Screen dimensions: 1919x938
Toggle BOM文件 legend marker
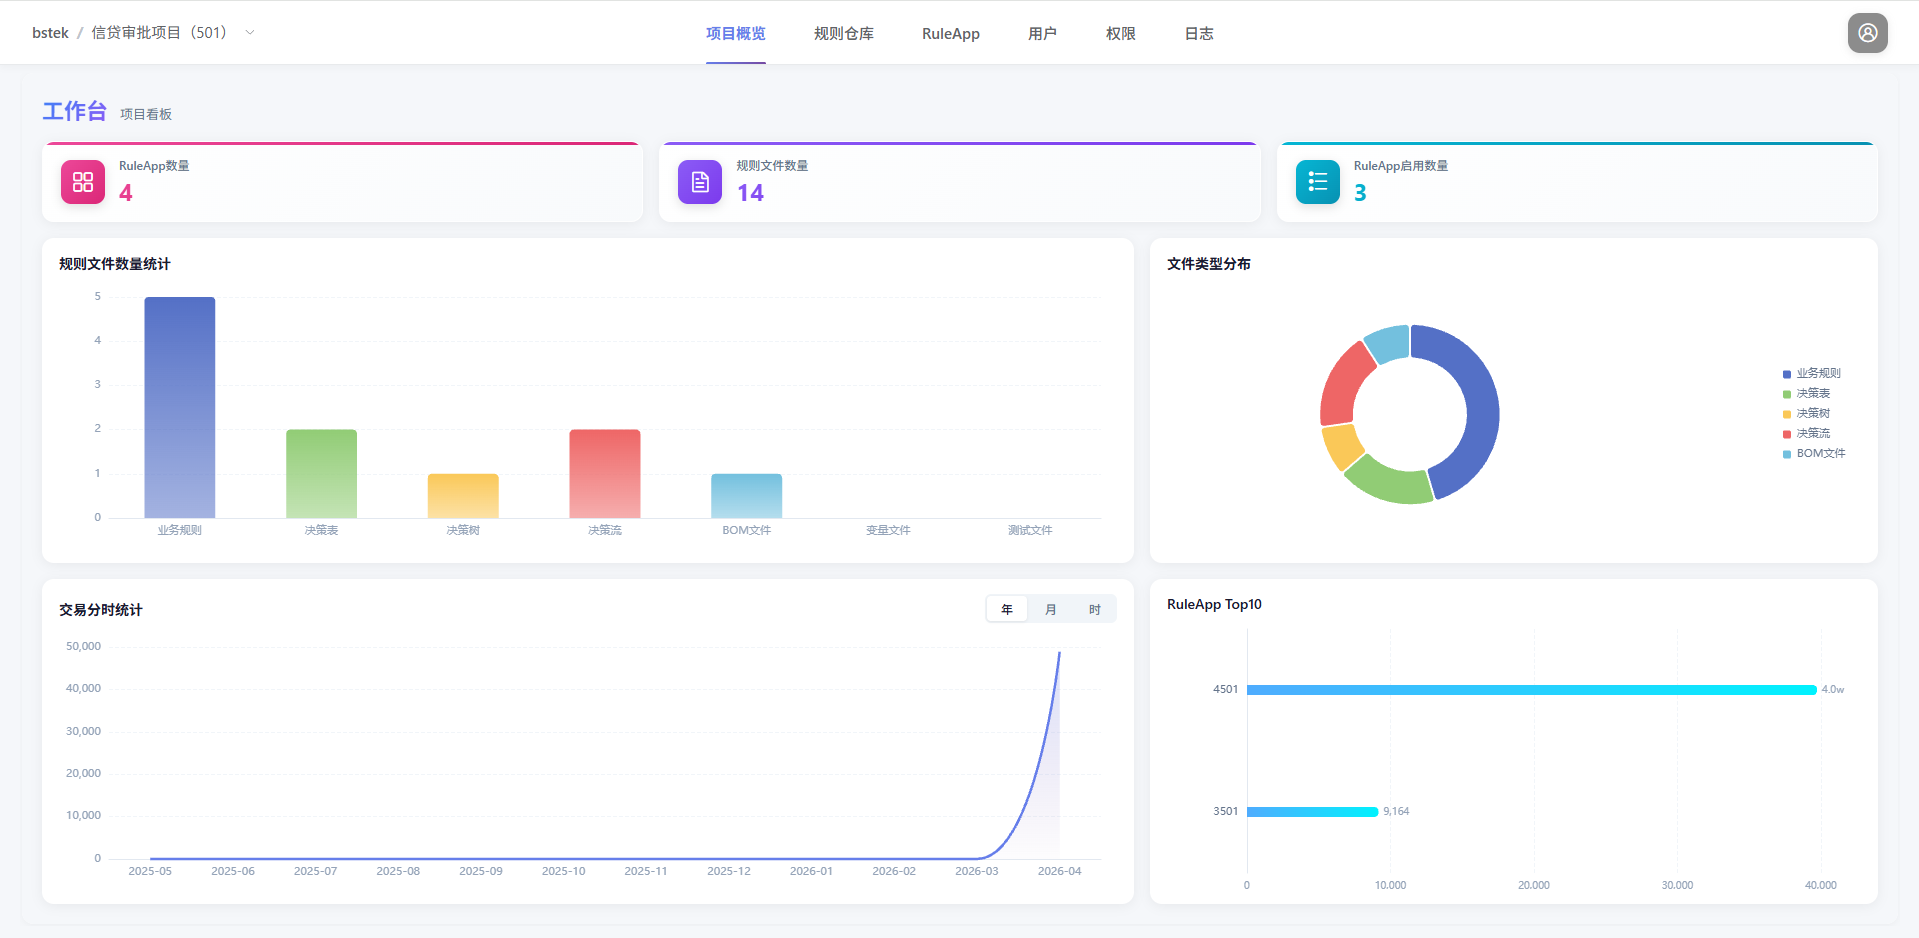(1787, 454)
